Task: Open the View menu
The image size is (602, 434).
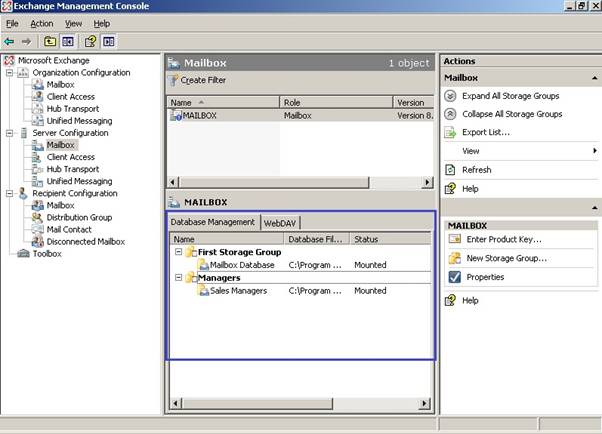Action: click(x=73, y=23)
